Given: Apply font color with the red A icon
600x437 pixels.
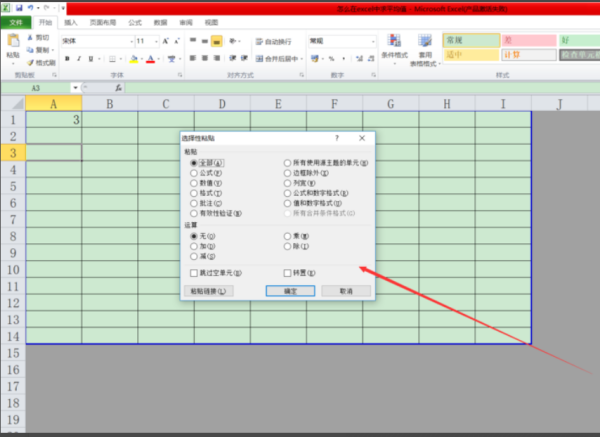Looking at the screenshot, I should (150, 59).
